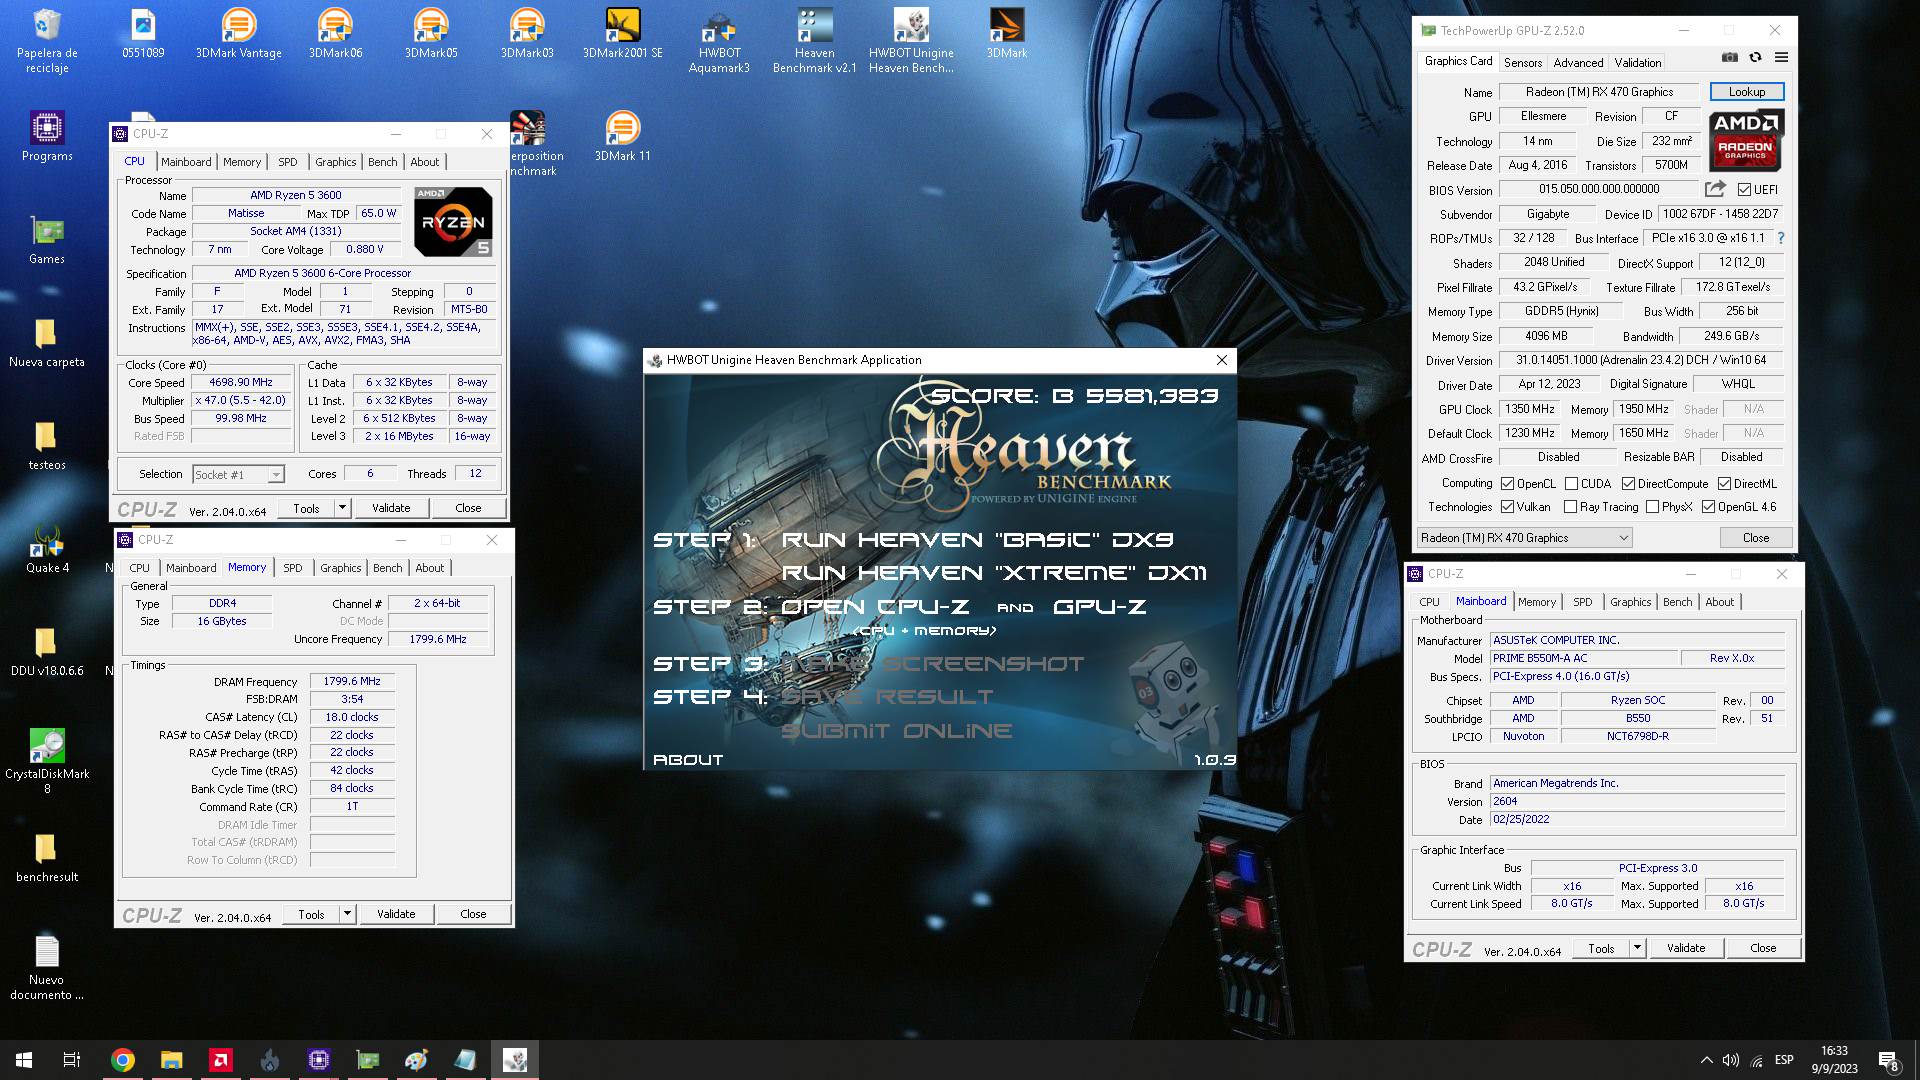This screenshot has height=1080, width=1920.
Task: Open the 3DMark Vantage desktop shortcut
Action: tap(238, 34)
